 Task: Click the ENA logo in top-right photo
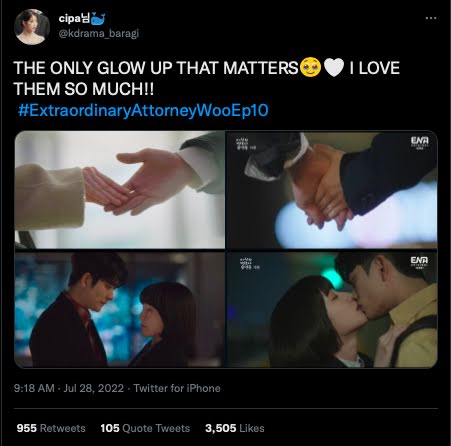(x=420, y=143)
